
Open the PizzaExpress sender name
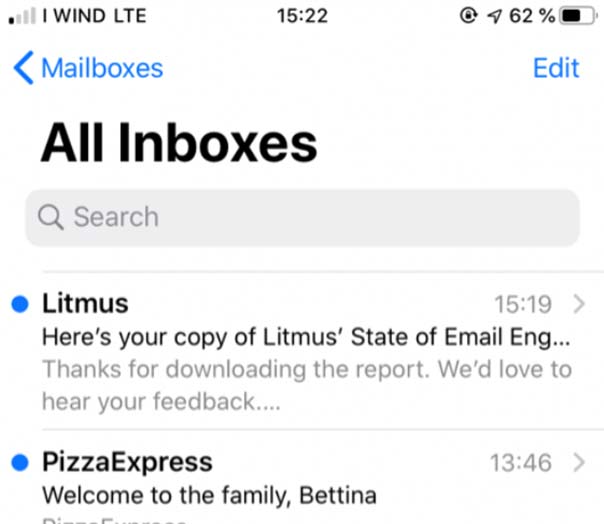pos(127,462)
